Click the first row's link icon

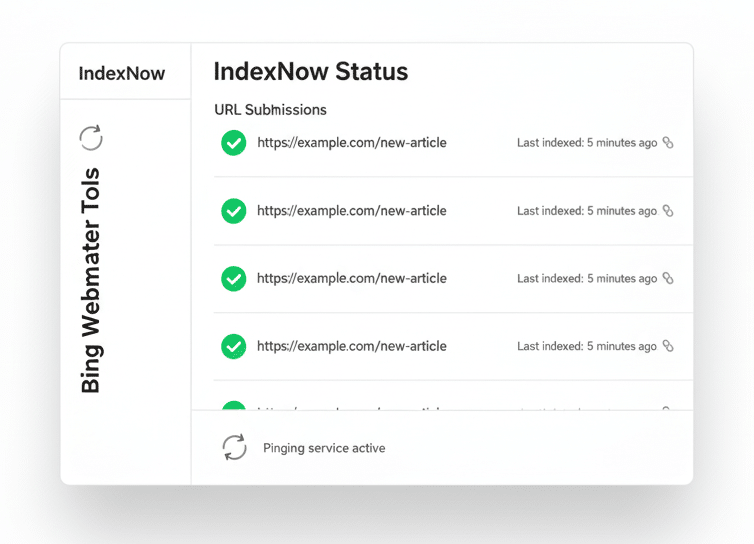(668, 143)
